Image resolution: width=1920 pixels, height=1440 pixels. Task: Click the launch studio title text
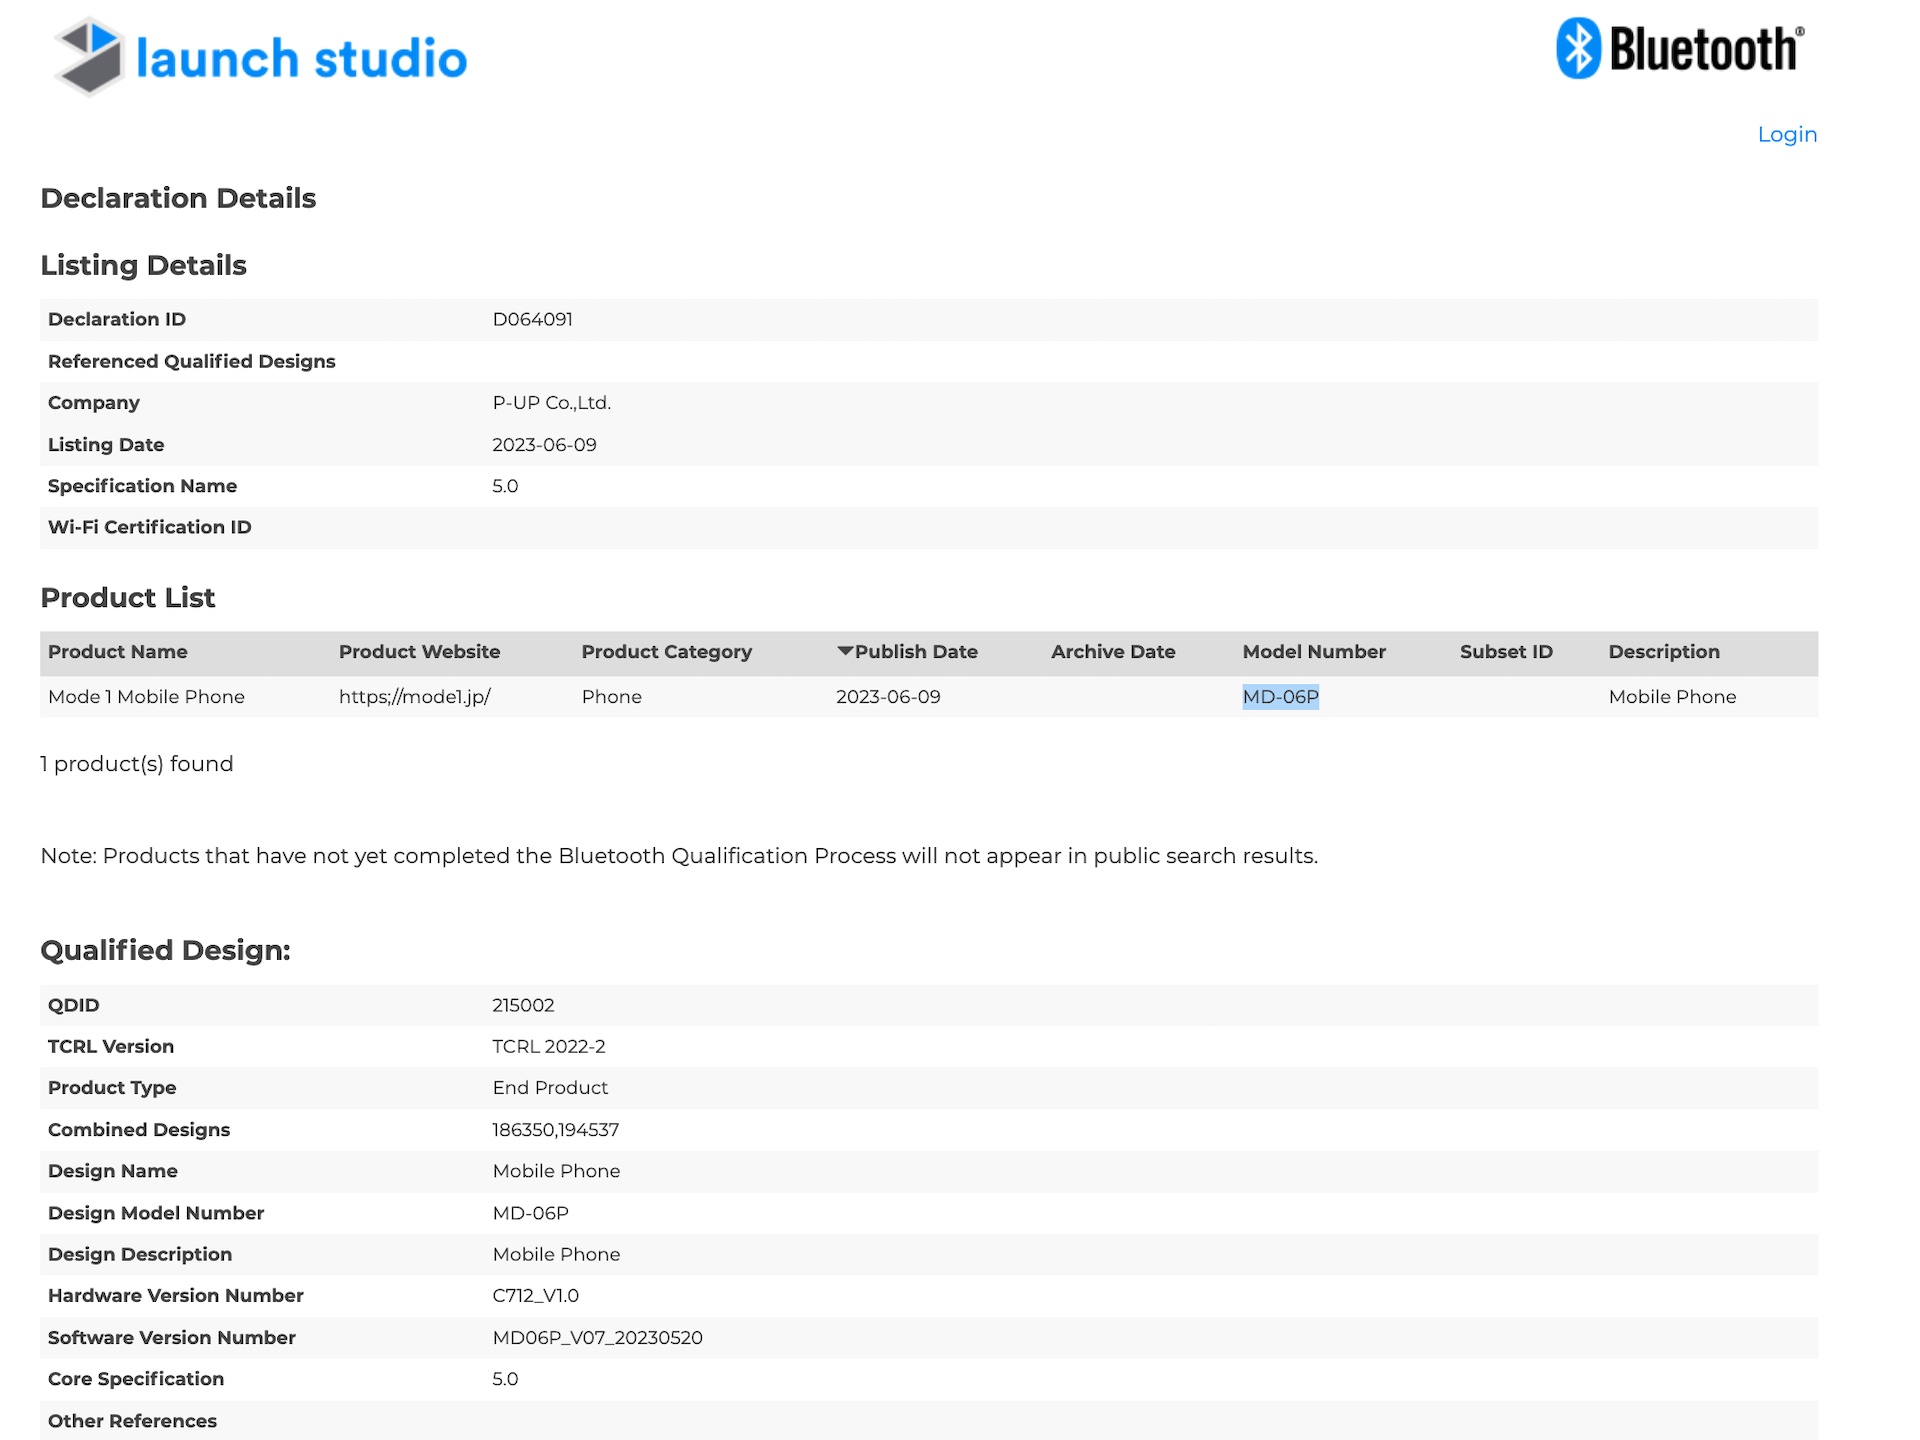coord(301,59)
